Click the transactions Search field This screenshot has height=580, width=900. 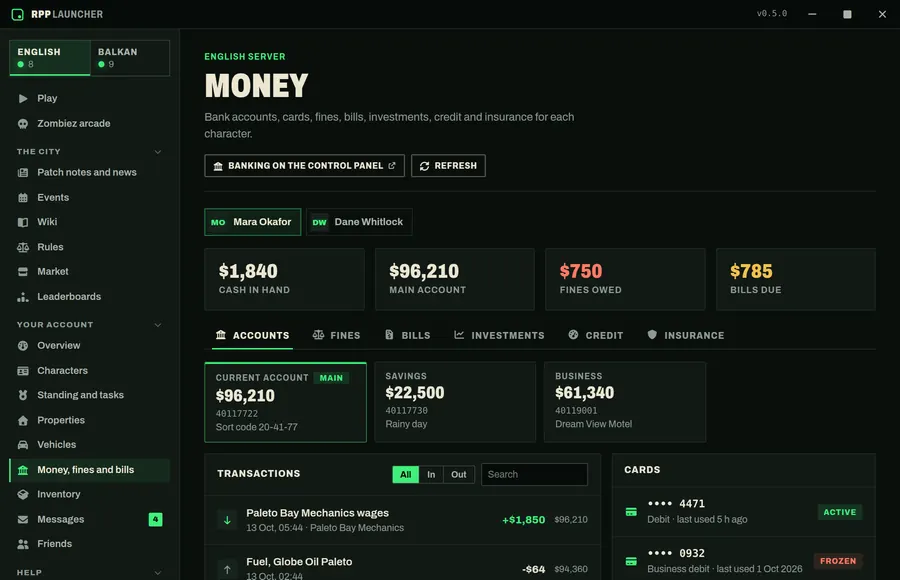(x=534, y=474)
